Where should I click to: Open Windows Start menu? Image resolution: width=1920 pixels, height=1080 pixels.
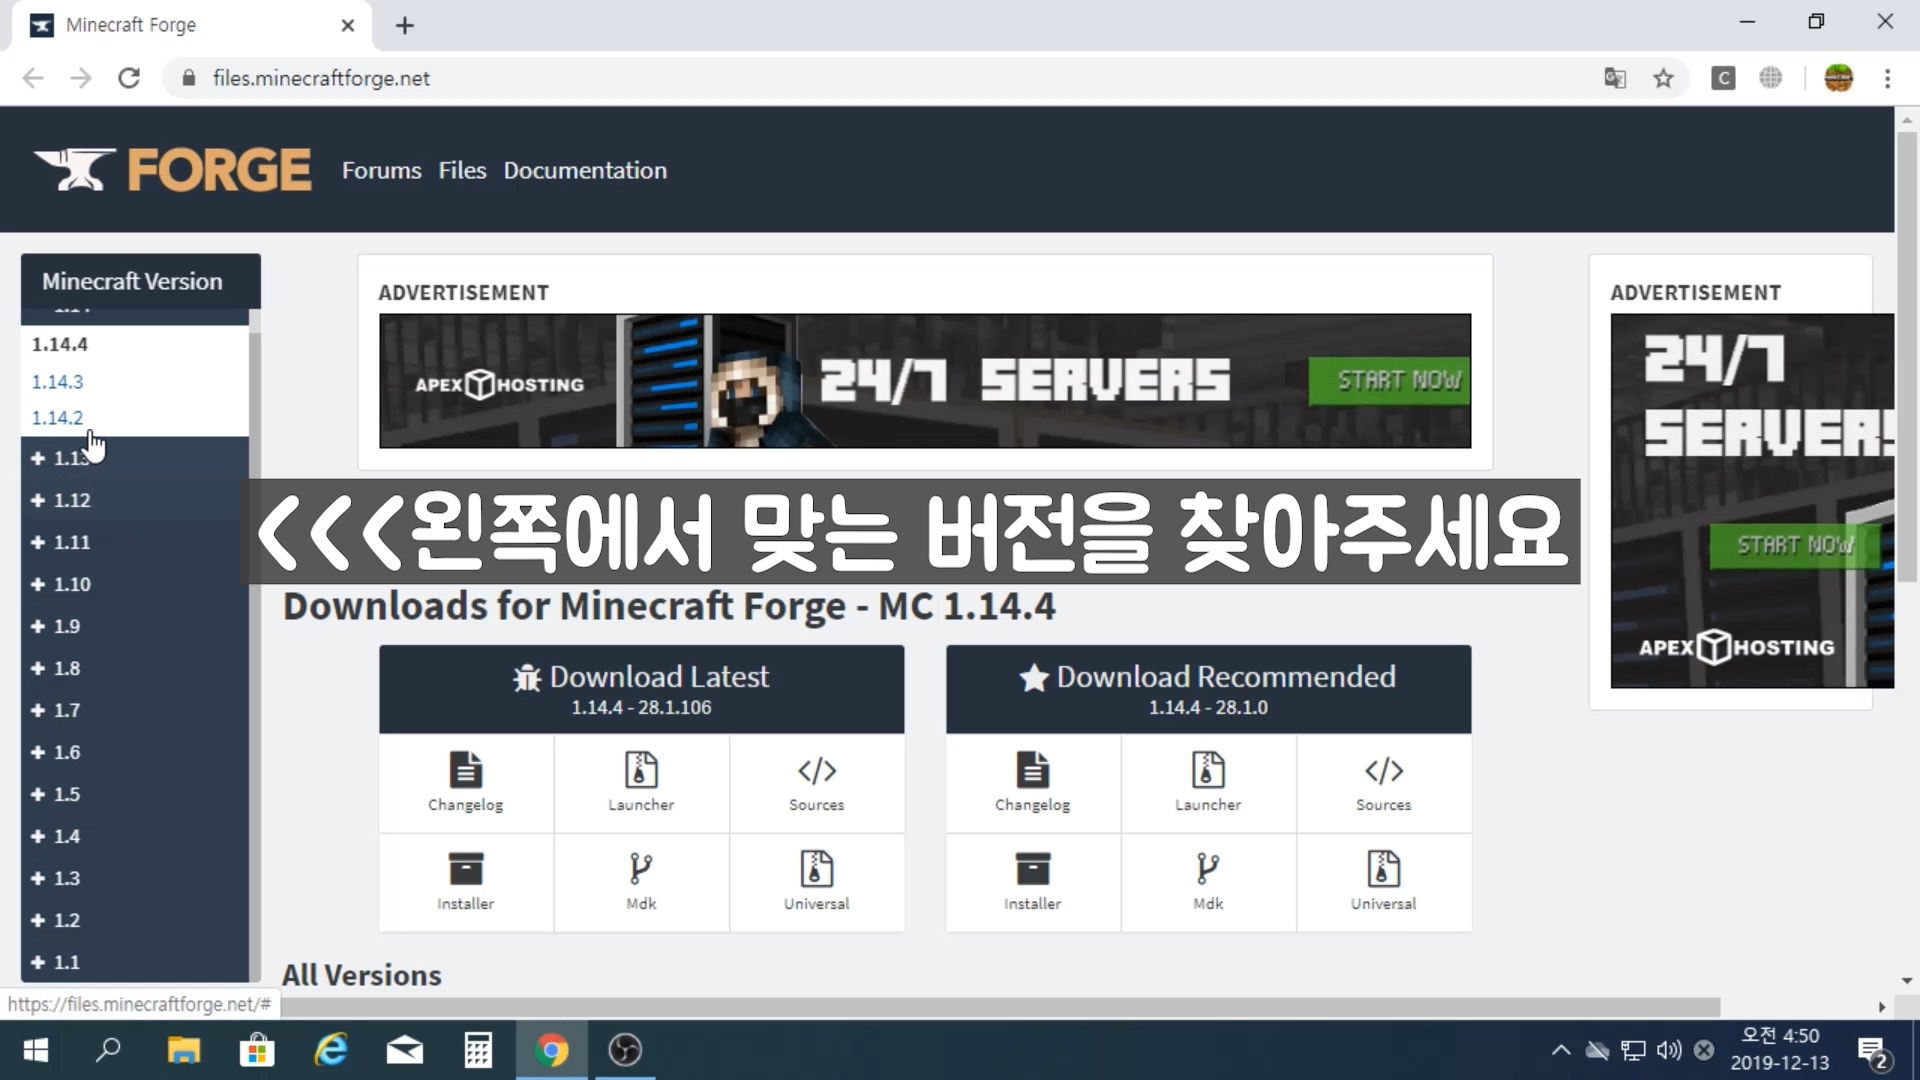pos(36,1050)
